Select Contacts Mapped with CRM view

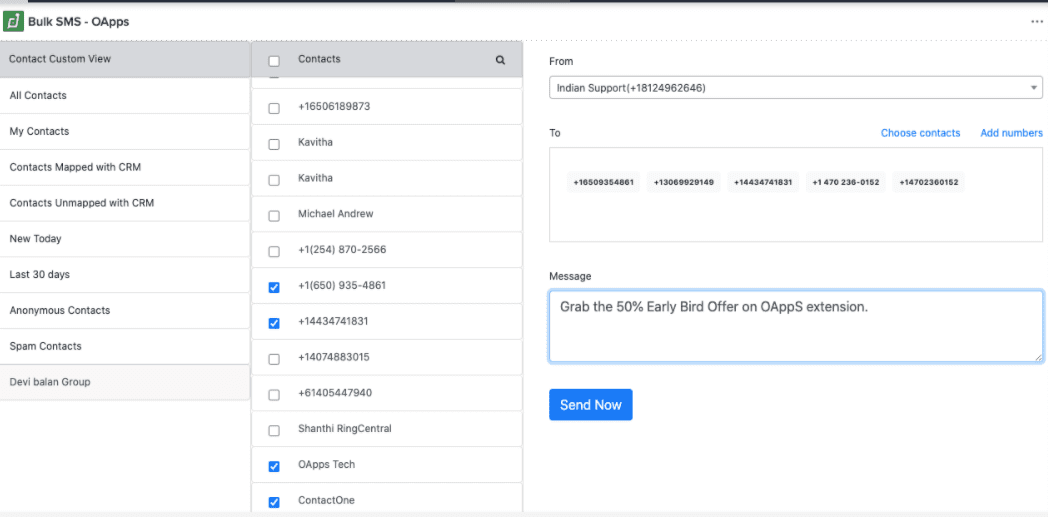(125, 167)
